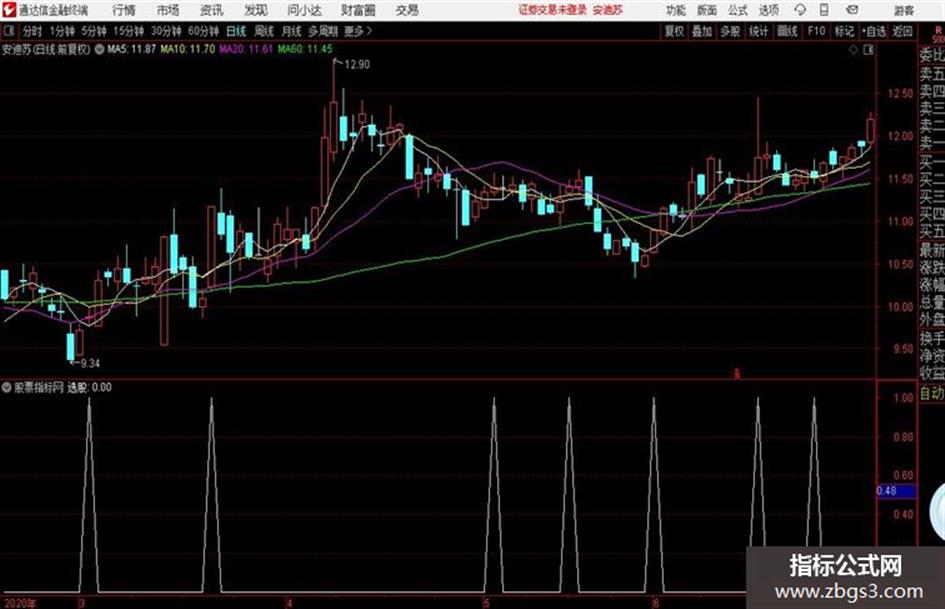The image size is (945, 609).
Task: Expand the main chart indicator dropdown circle
Action: tap(99, 49)
